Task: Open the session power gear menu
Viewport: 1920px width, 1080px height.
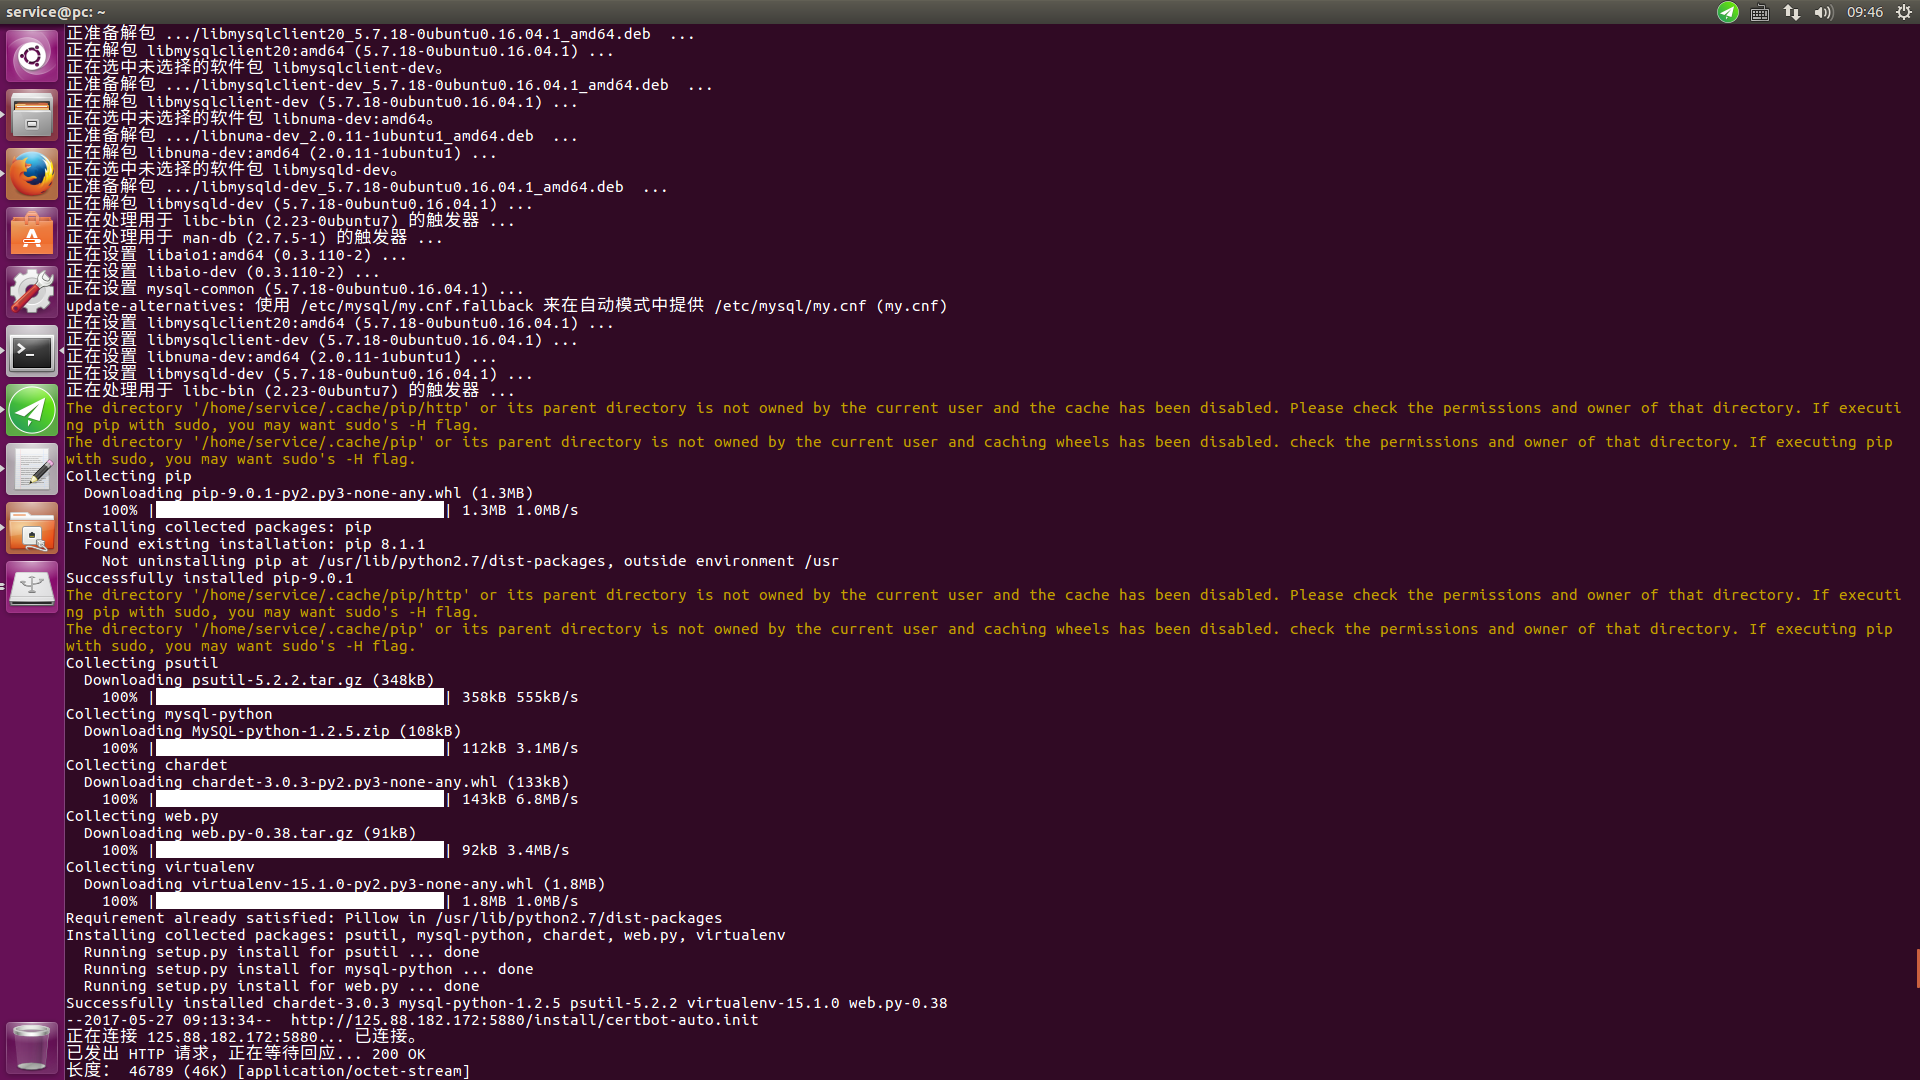Action: click(1904, 12)
